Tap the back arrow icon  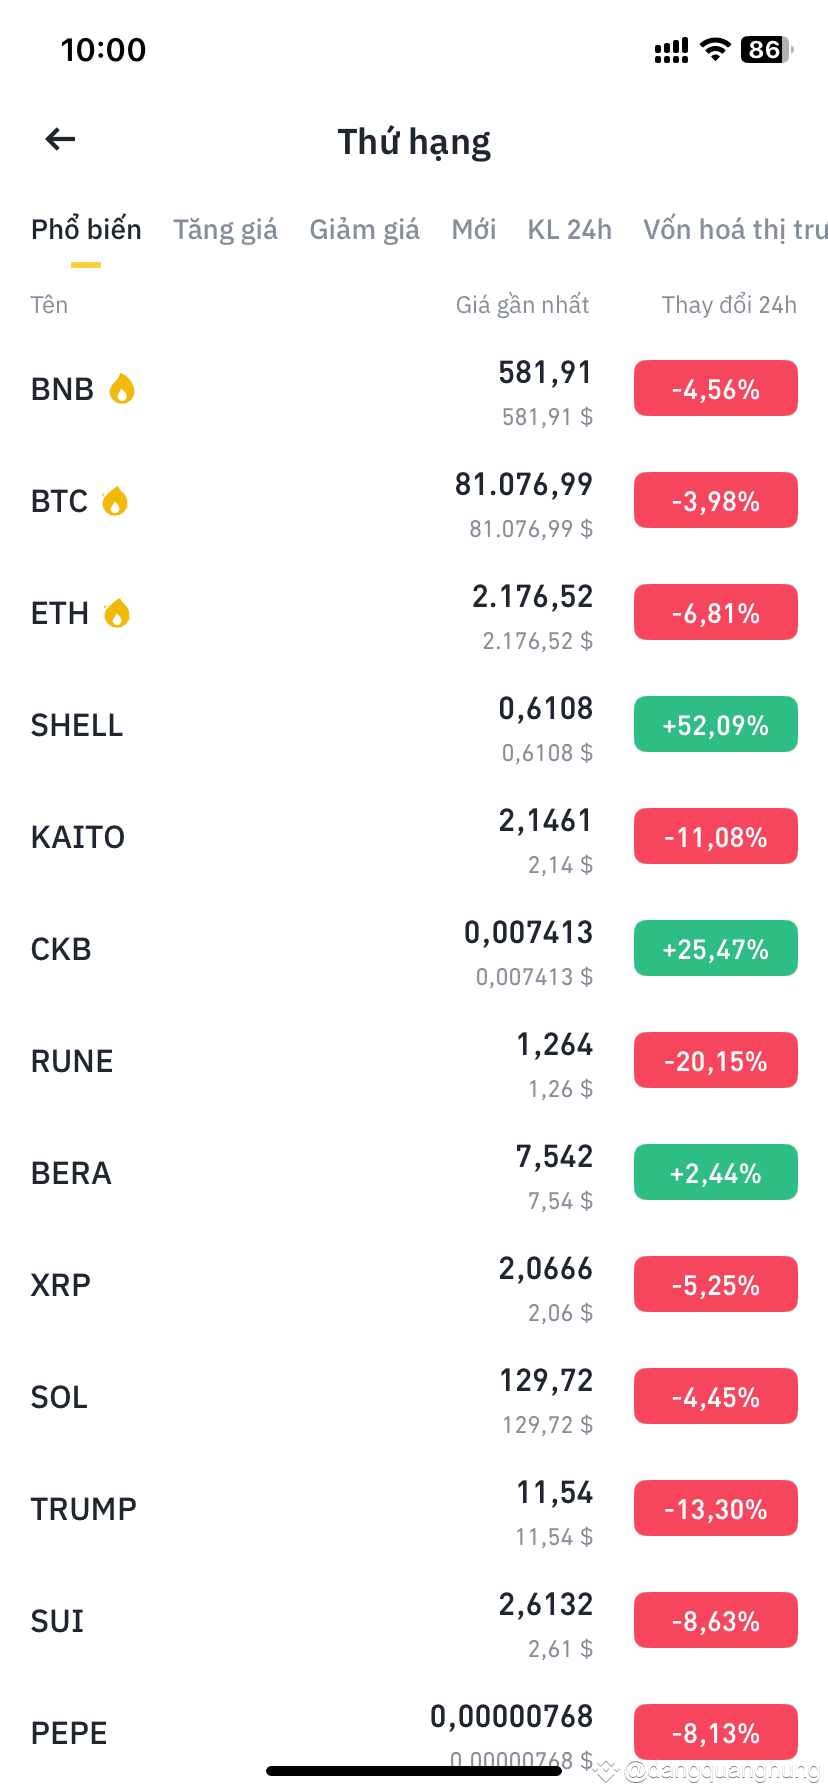(61, 140)
